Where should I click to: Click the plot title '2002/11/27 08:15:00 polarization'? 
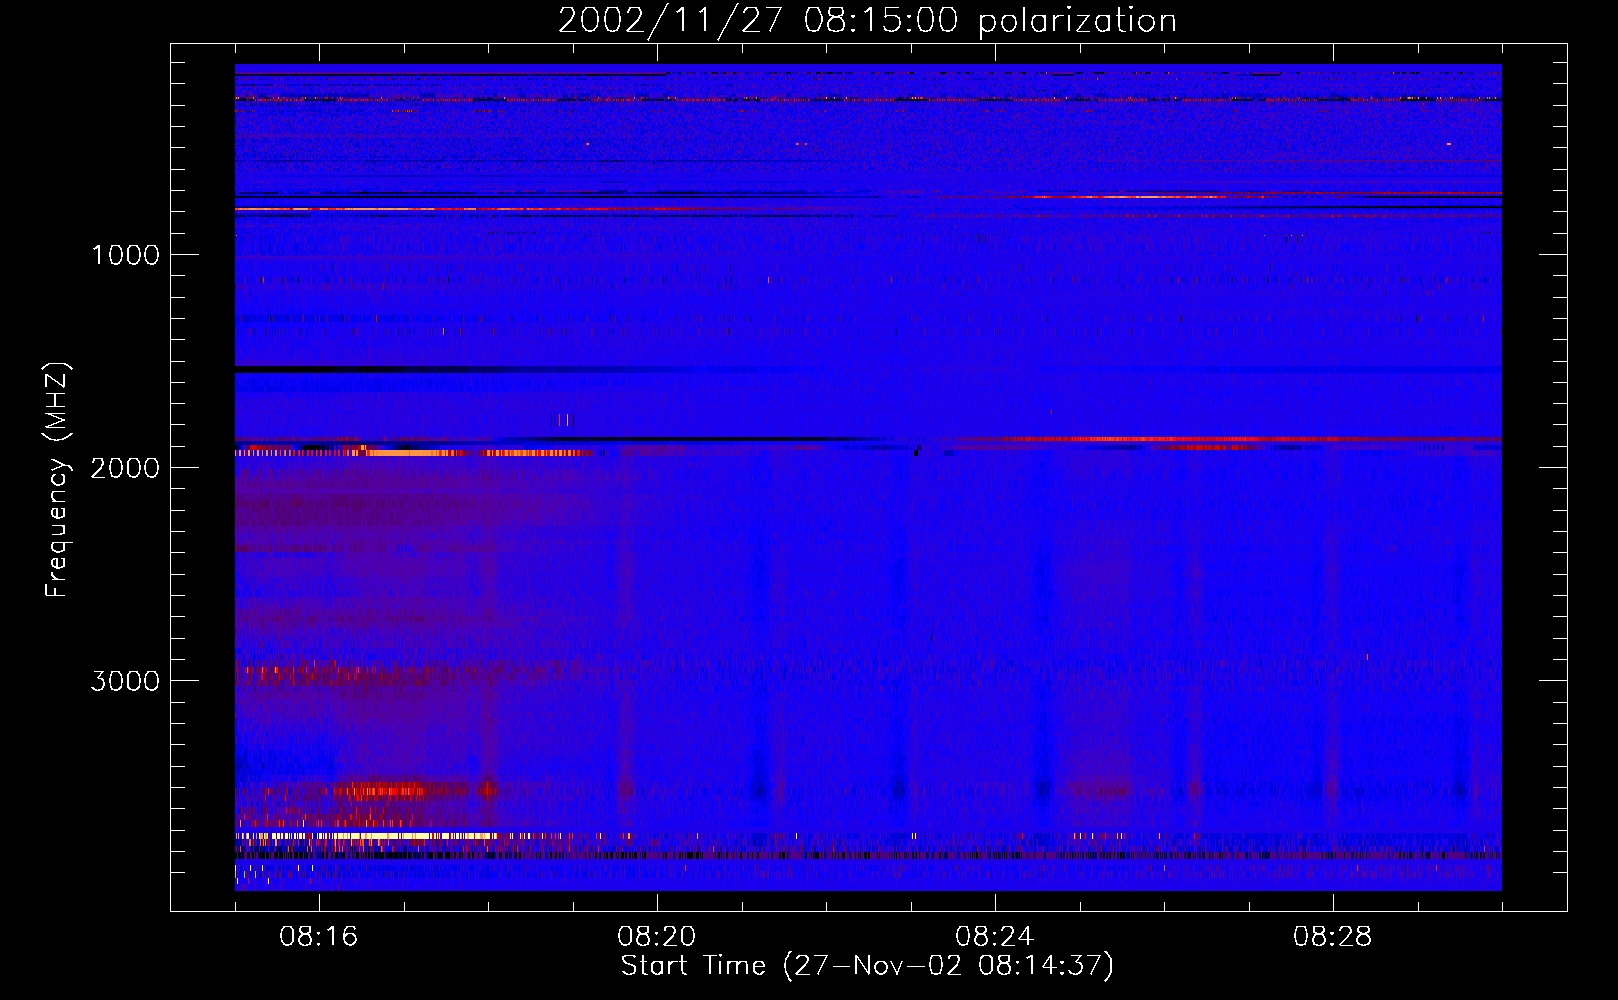click(867, 20)
